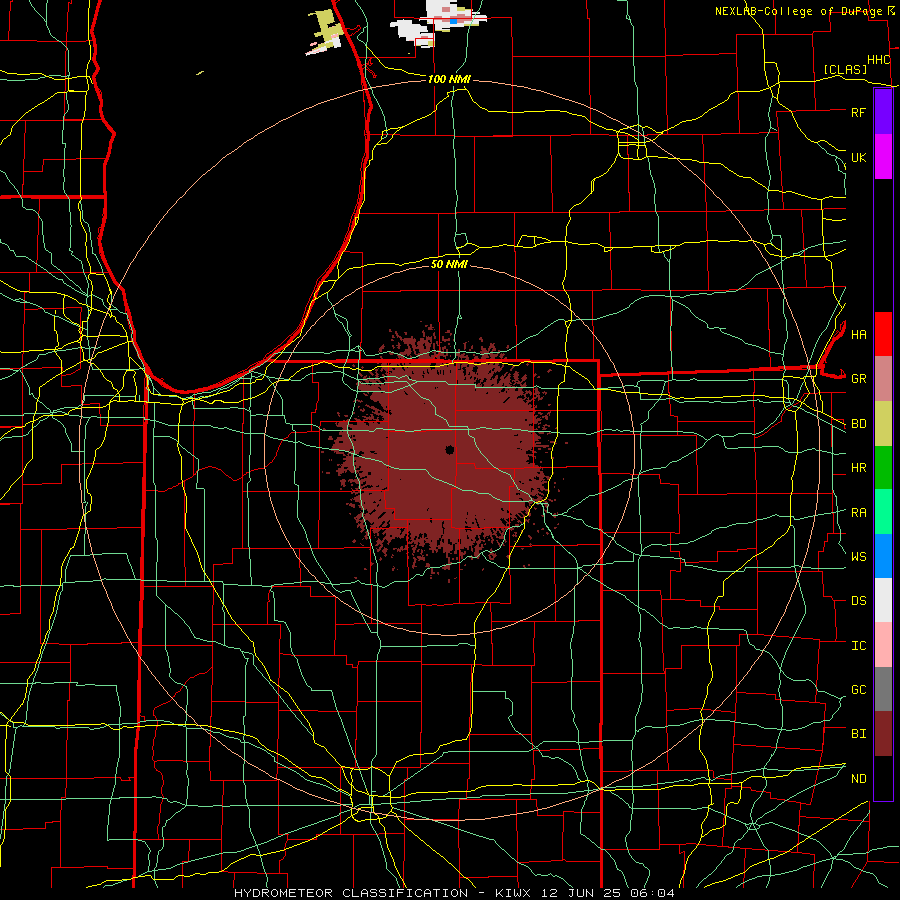Pick the yellow BD legend swatch
The width and height of the screenshot is (900, 900).
click(x=883, y=424)
